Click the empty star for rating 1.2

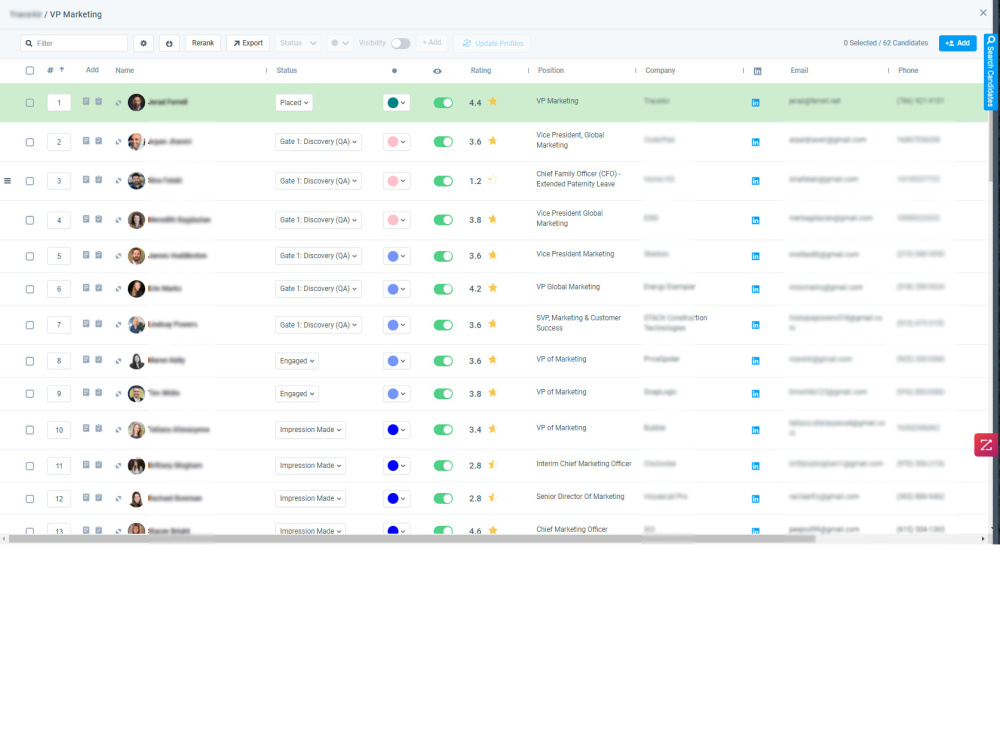(492, 180)
